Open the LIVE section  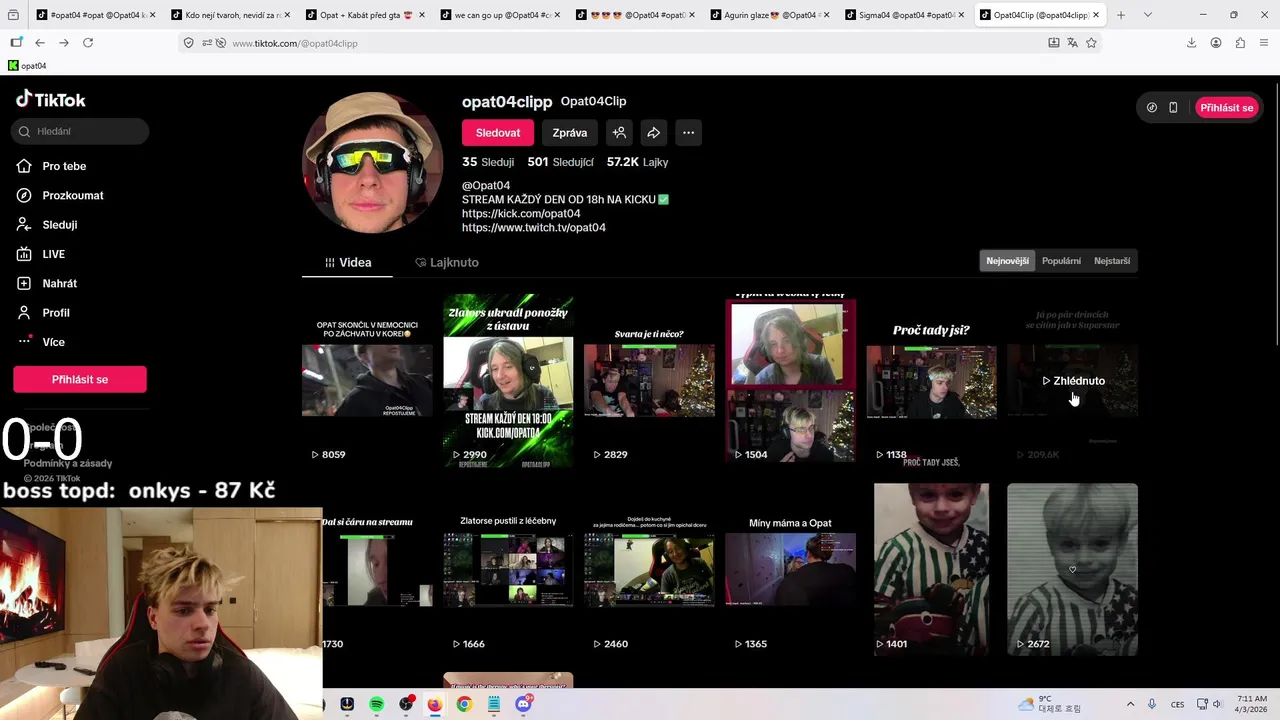tap(54, 254)
